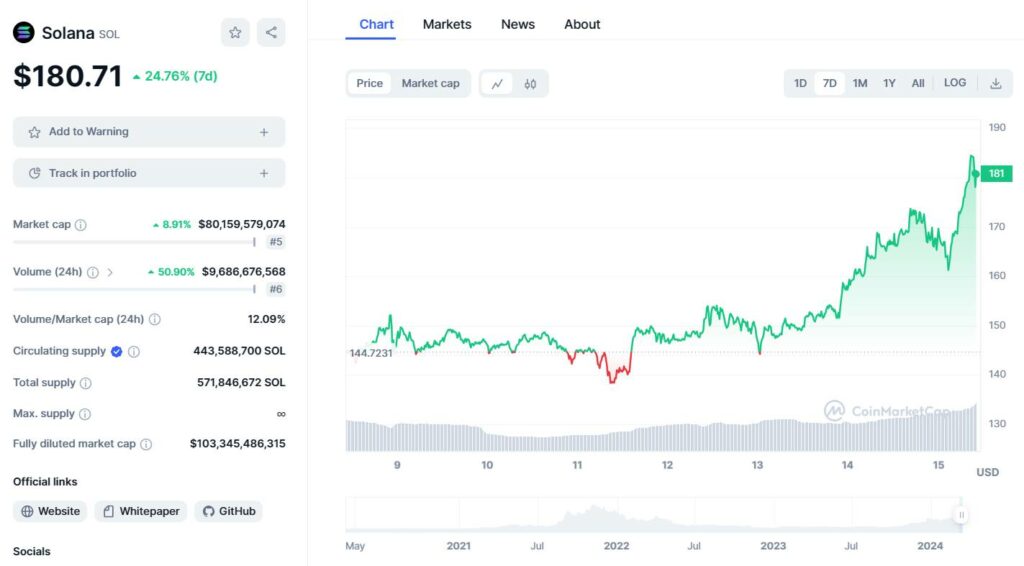
Task: Click the $180.71 price value
Action: 68,76
